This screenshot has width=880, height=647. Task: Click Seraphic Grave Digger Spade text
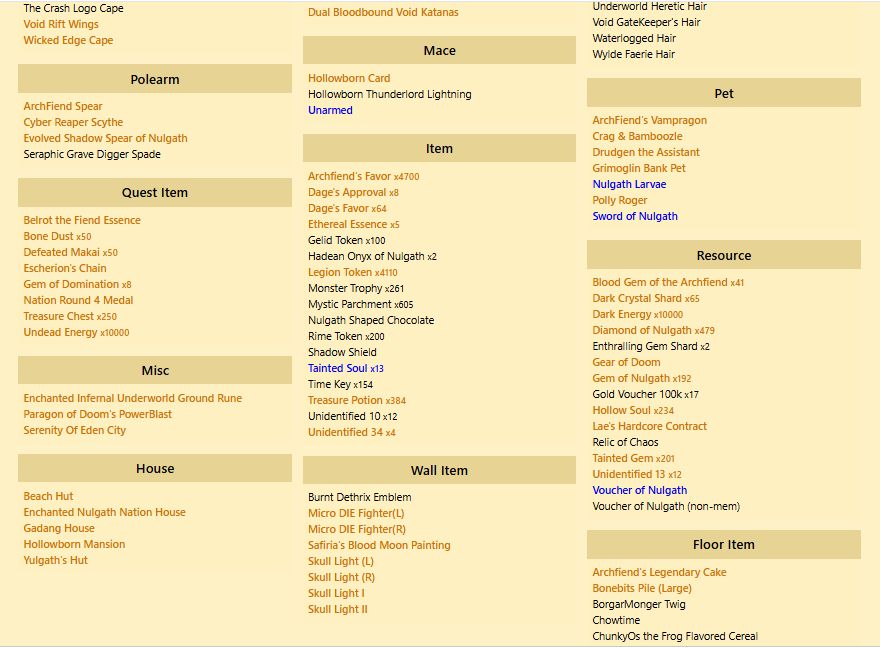pyautogui.click(x=92, y=154)
